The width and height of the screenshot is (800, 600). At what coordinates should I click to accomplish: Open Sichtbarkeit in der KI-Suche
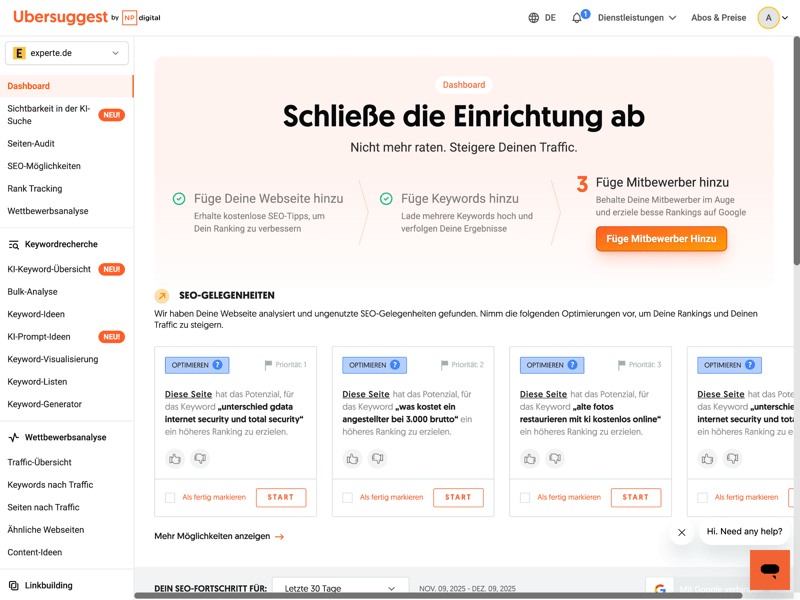pyautogui.click(x=66, y=115)
